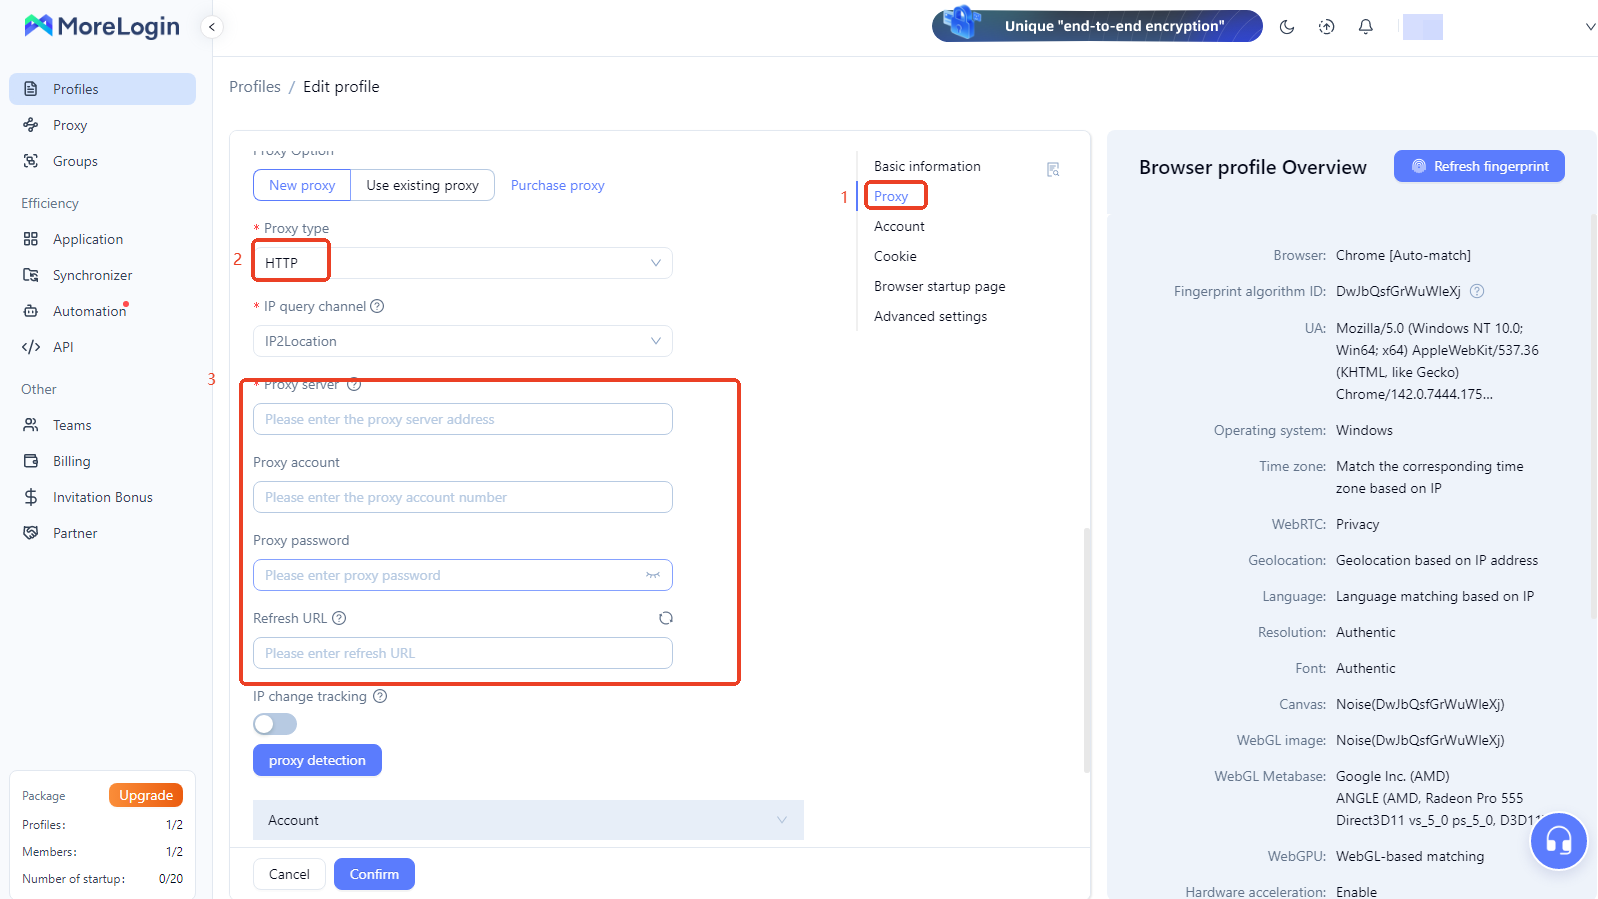1598x899 pixels.
Task: Open the IP2Location query channel dropdown
Action: (x=462, y=341)
